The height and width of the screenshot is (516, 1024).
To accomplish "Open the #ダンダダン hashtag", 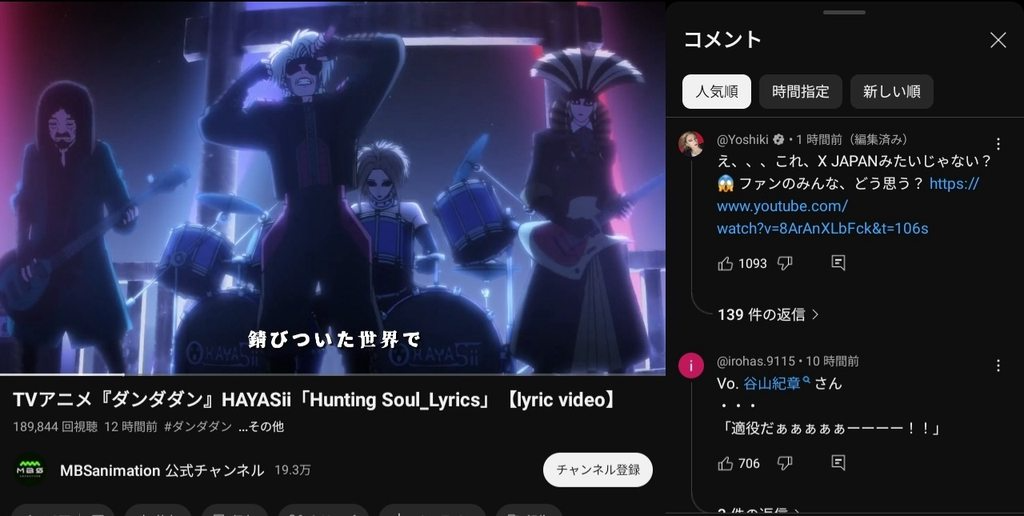I will pyautogui.click(x=198, y=427).
